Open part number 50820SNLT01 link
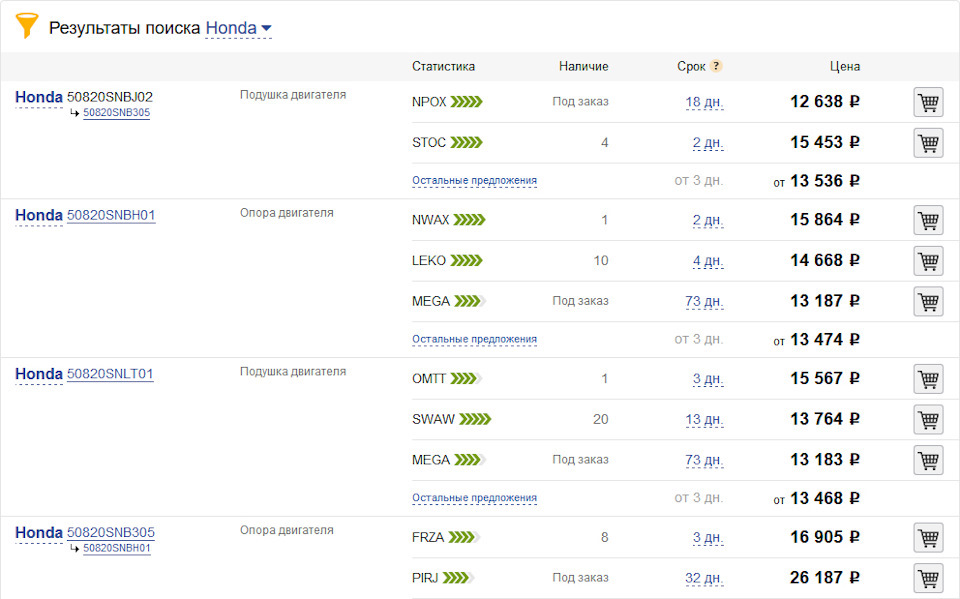Screen dimensions: 960x599 [110, 374]
